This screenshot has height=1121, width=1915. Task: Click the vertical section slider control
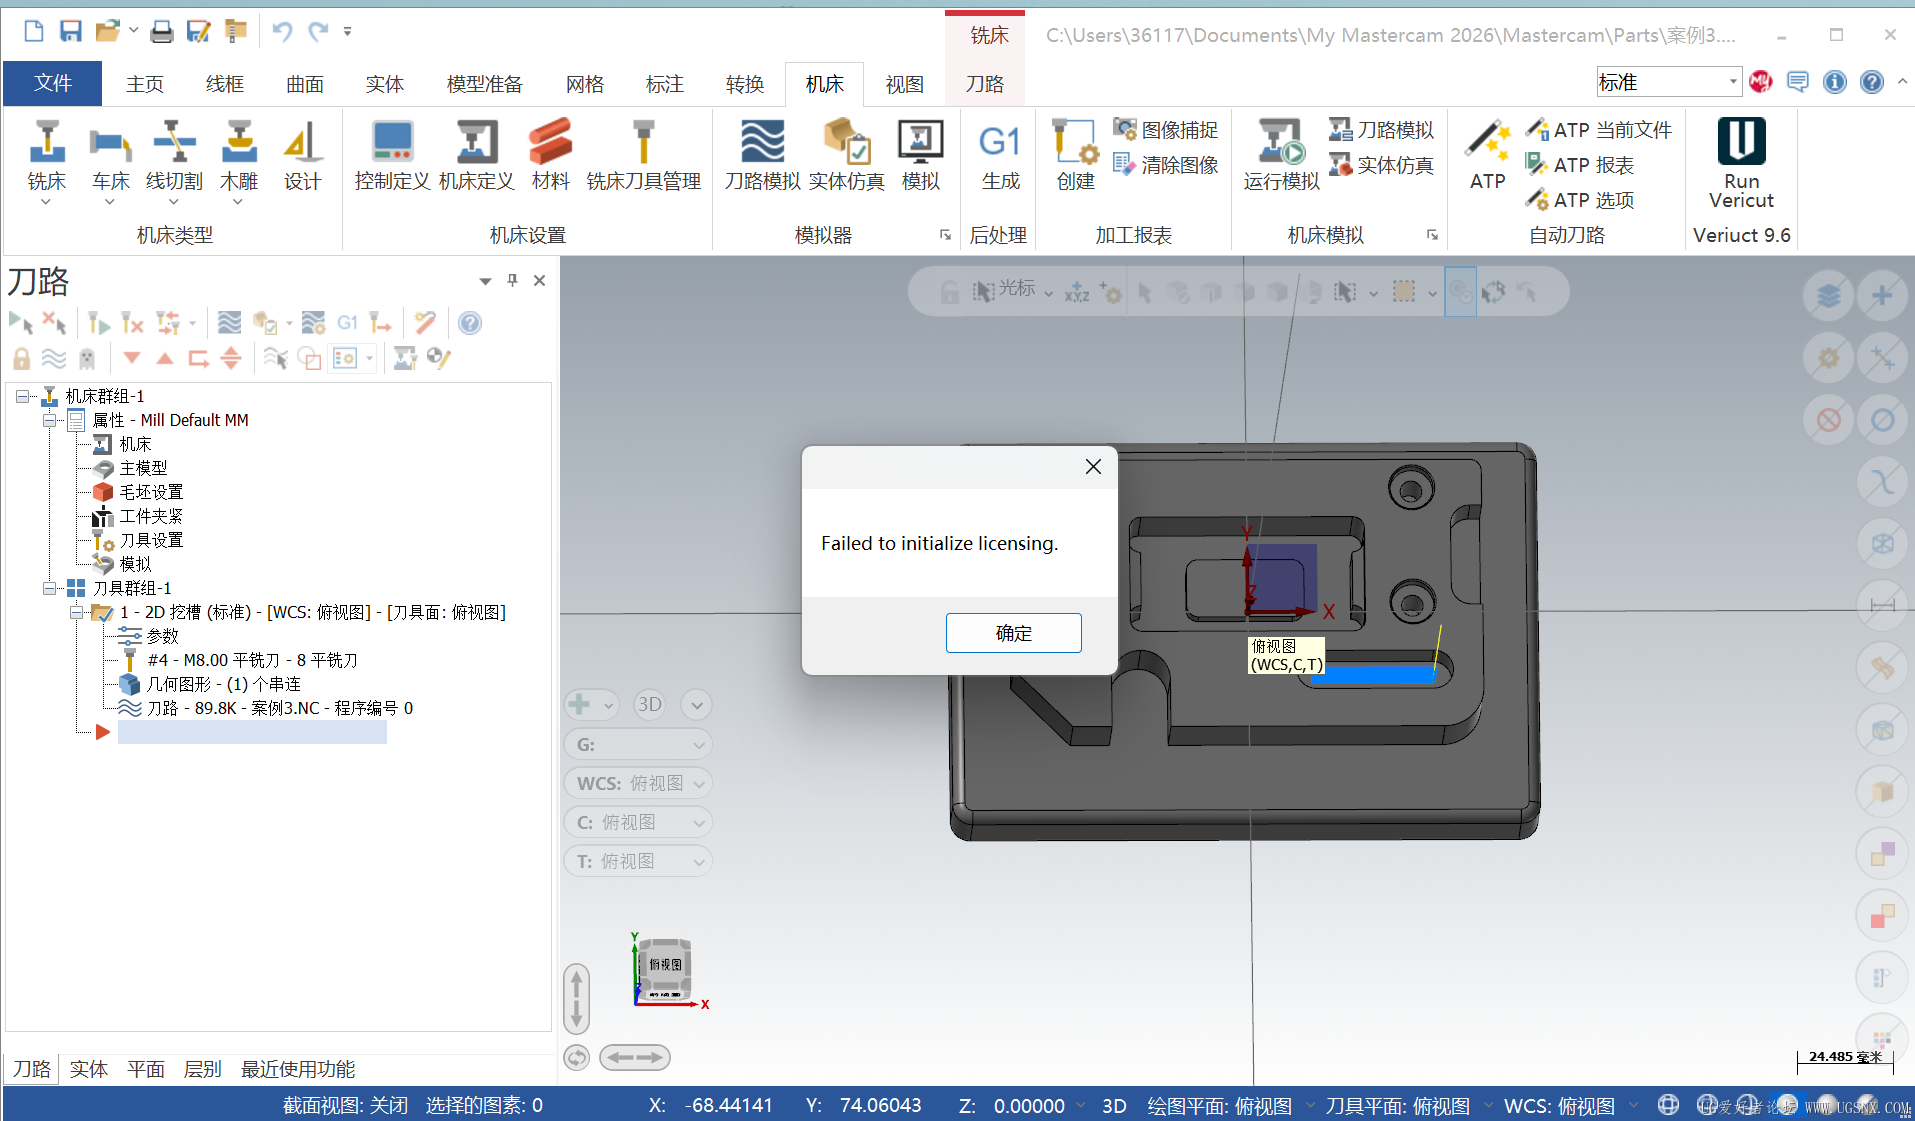click(576, 998)
